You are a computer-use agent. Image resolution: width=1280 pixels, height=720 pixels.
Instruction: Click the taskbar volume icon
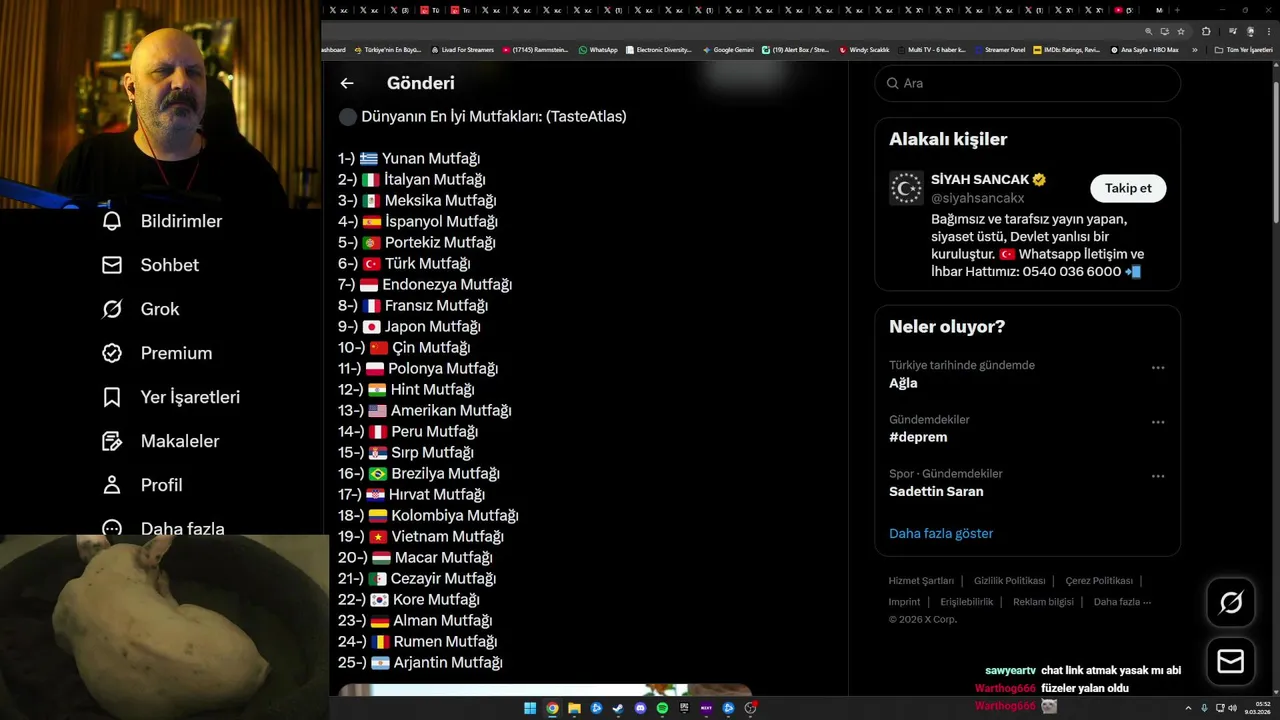click(x=1232, y=708)
